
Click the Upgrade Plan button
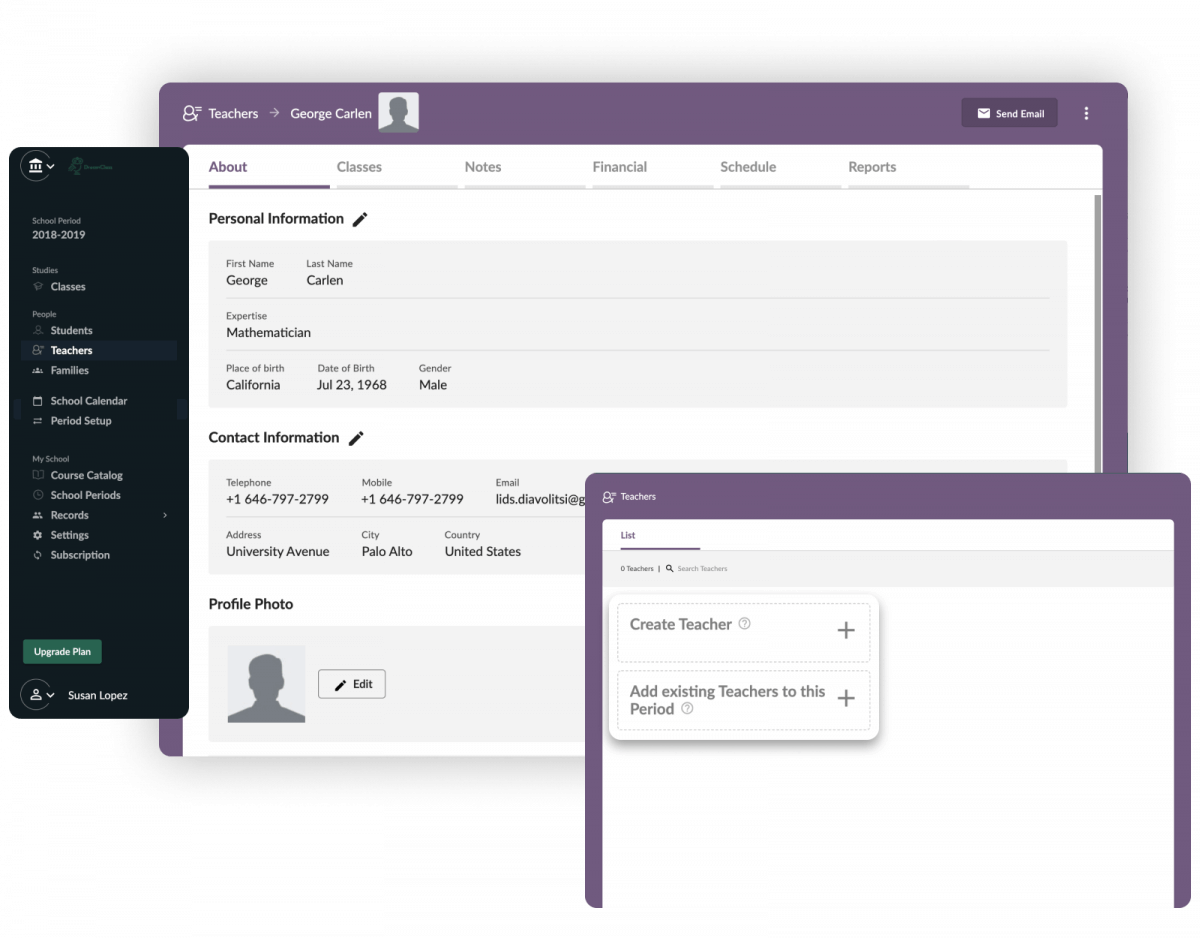62,652
